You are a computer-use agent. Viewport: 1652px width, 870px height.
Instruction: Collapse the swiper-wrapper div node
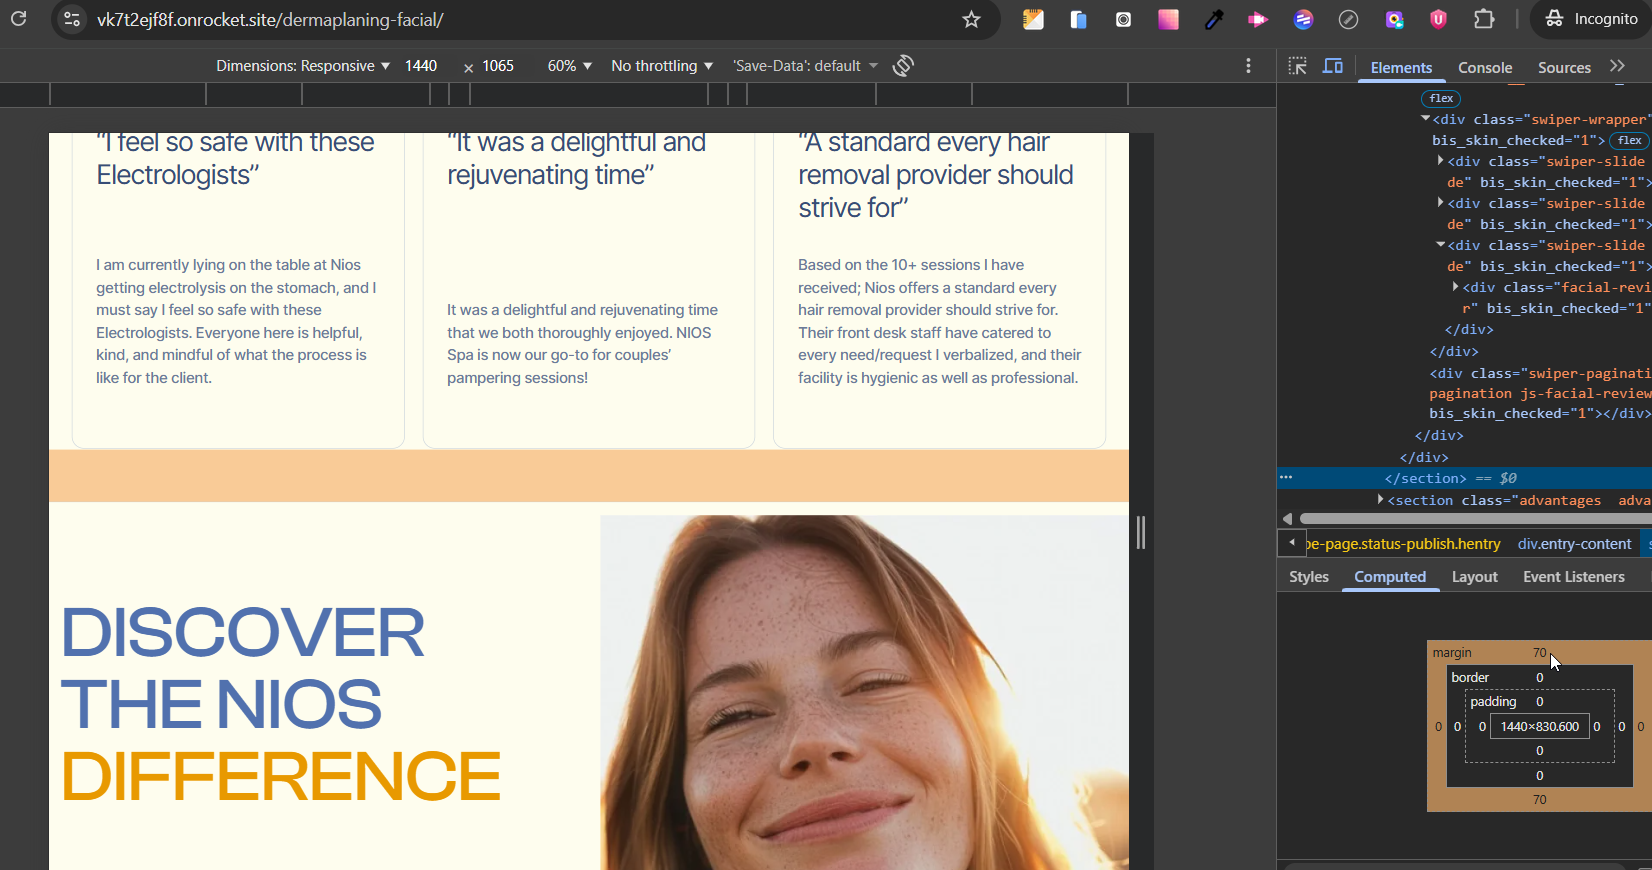pos(1426,119)
